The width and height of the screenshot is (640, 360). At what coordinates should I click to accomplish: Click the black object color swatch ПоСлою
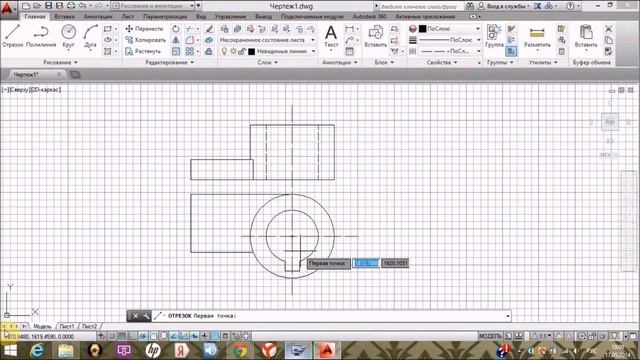pos(422,29)
